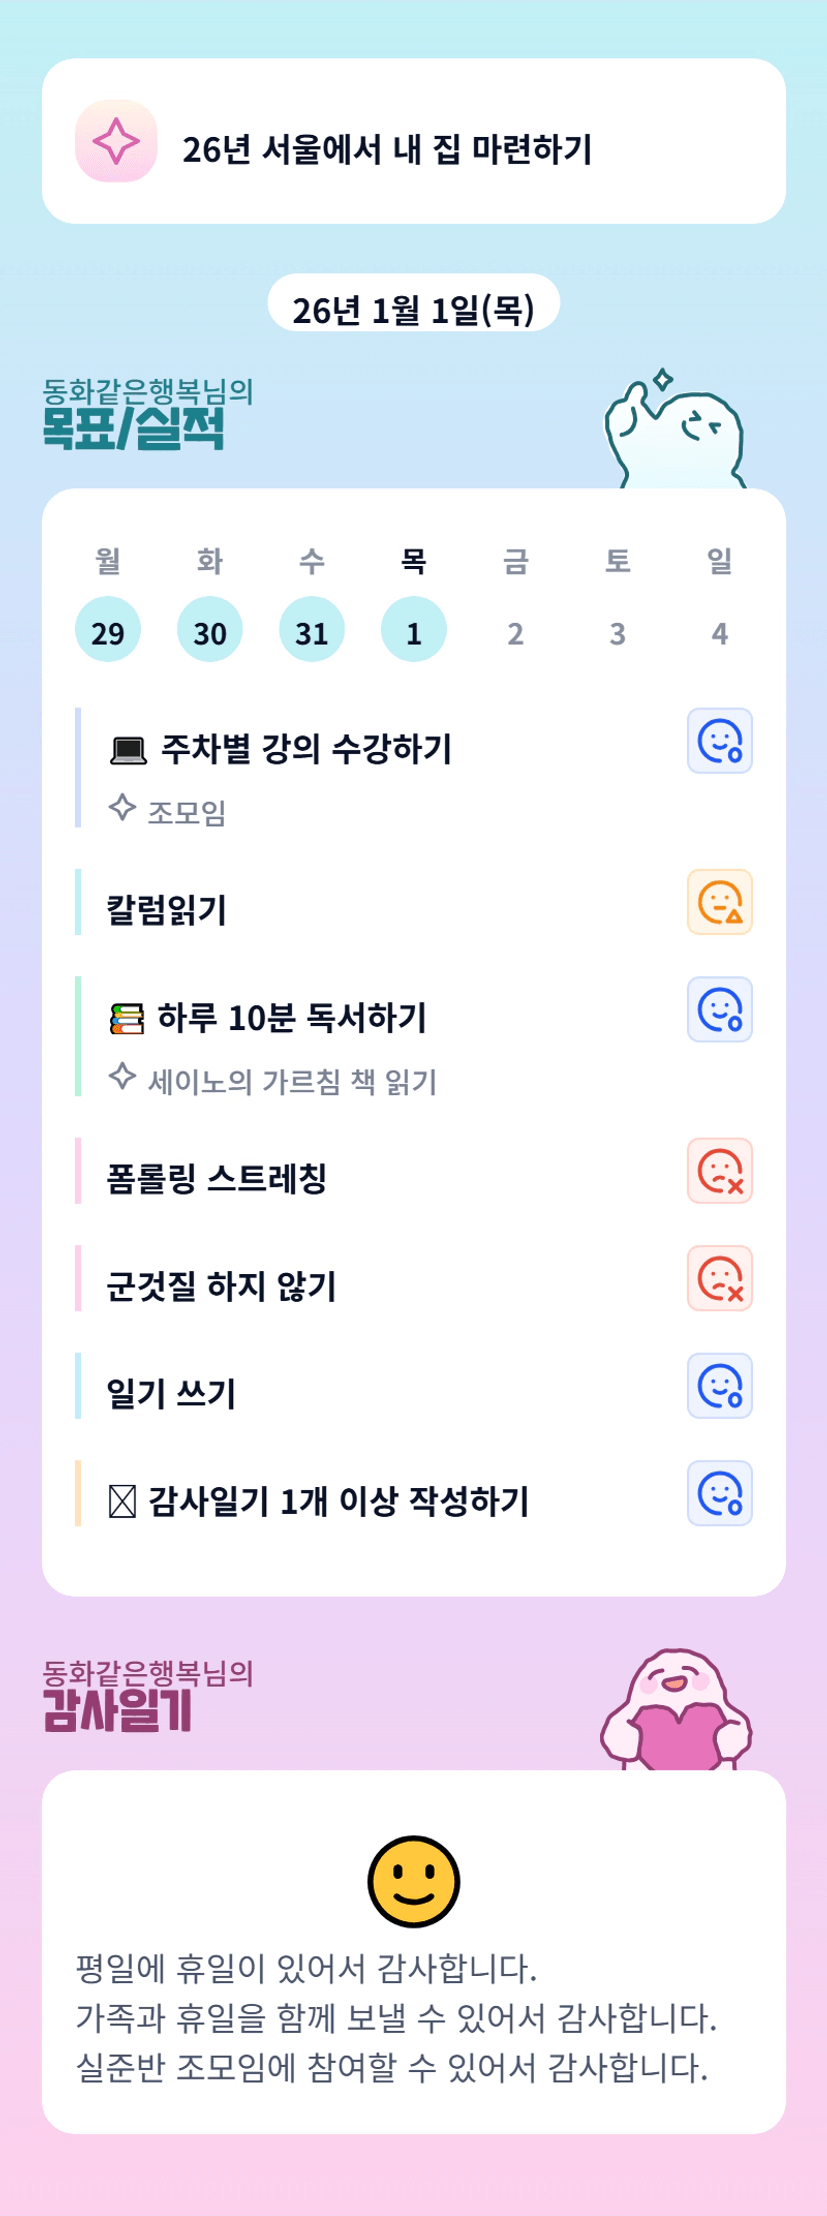
Task: Click the yellow smiley emoji in gratitude diary
Action: click(413, 1881)
